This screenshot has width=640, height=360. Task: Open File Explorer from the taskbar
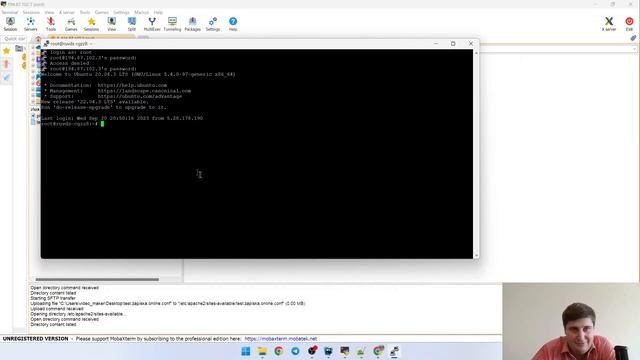[x=262, y=351]
